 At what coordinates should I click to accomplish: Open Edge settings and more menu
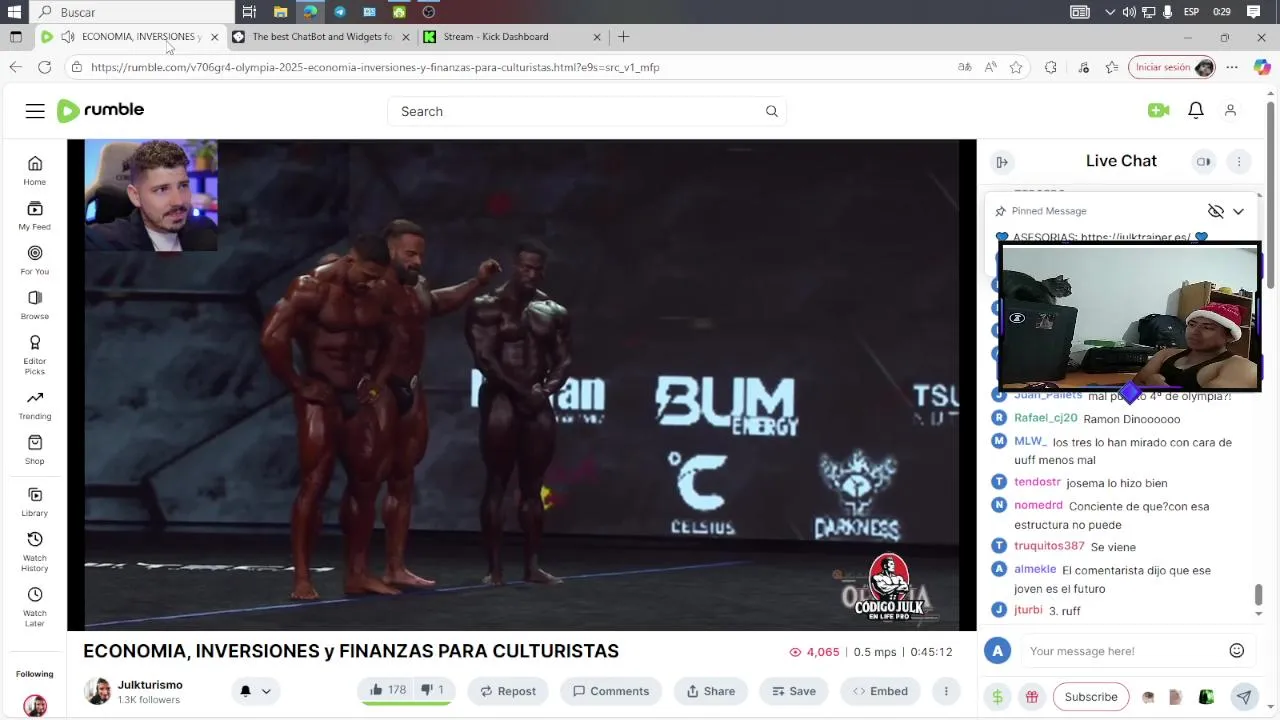click(x=1232, y=67)
